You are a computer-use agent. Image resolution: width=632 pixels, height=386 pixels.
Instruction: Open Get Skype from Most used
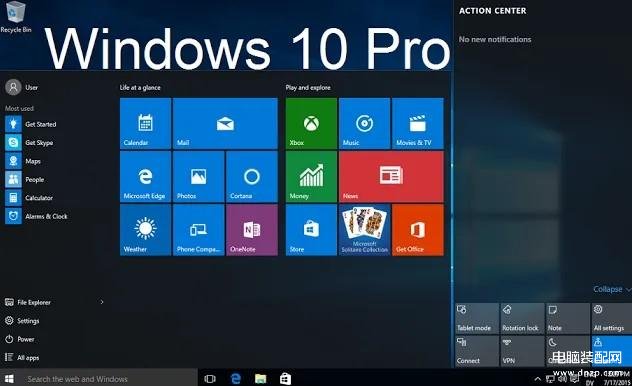click(x=29, y=143)
